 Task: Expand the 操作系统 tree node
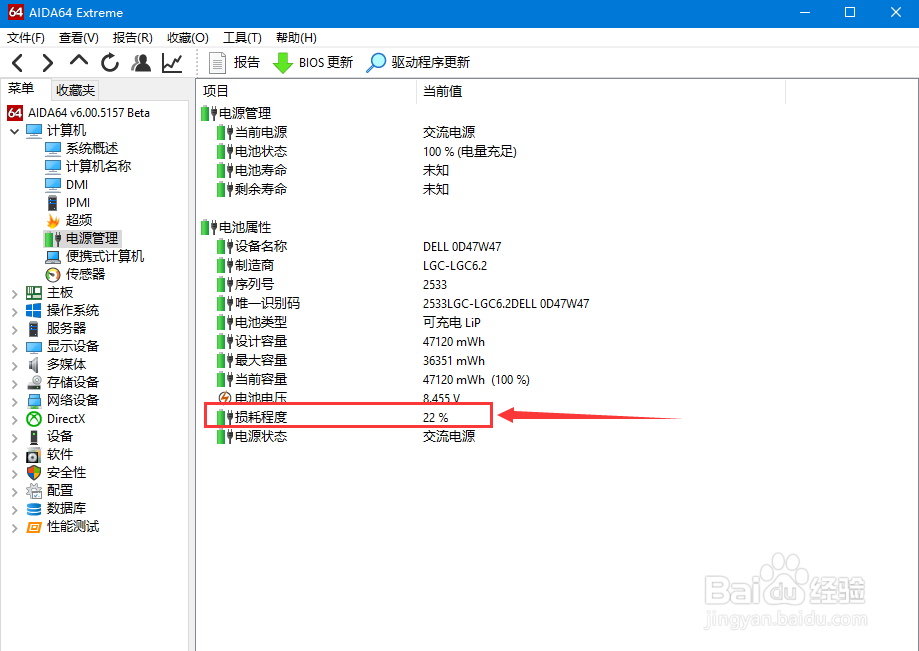point(15,311)
